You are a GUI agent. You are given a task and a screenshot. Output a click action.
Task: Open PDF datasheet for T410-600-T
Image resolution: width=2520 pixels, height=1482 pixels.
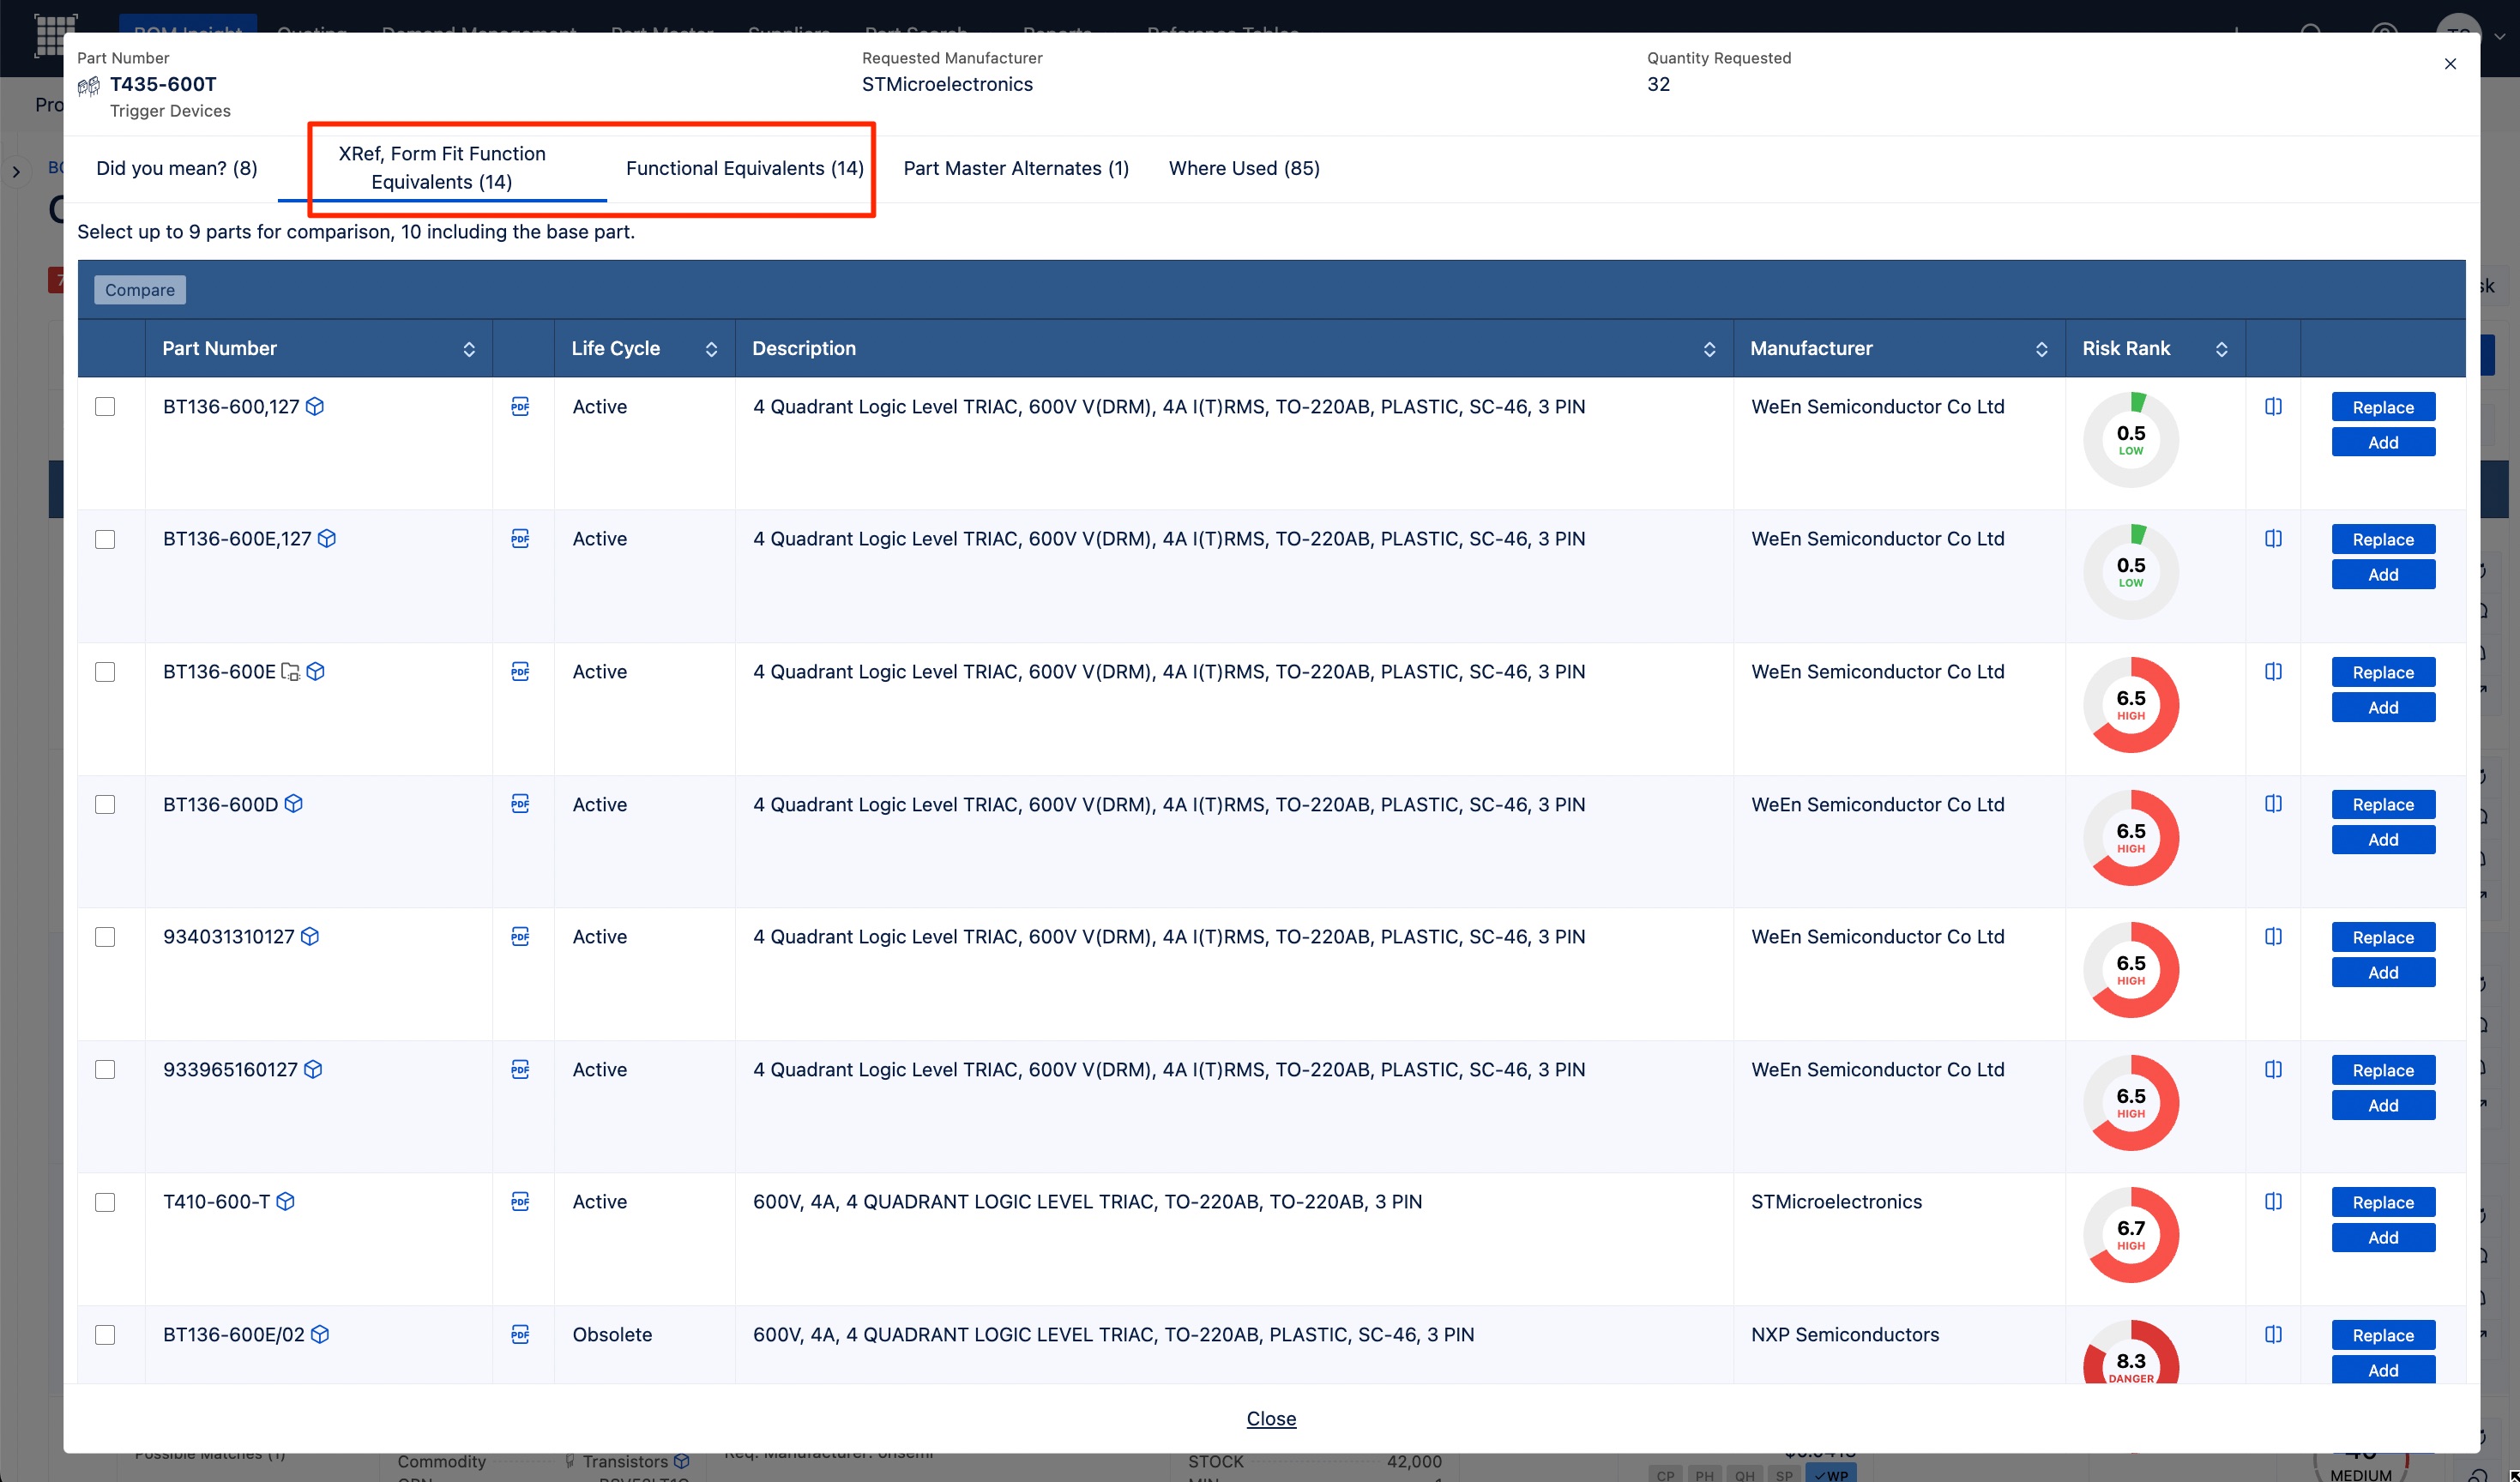[x=520, y=1201]
